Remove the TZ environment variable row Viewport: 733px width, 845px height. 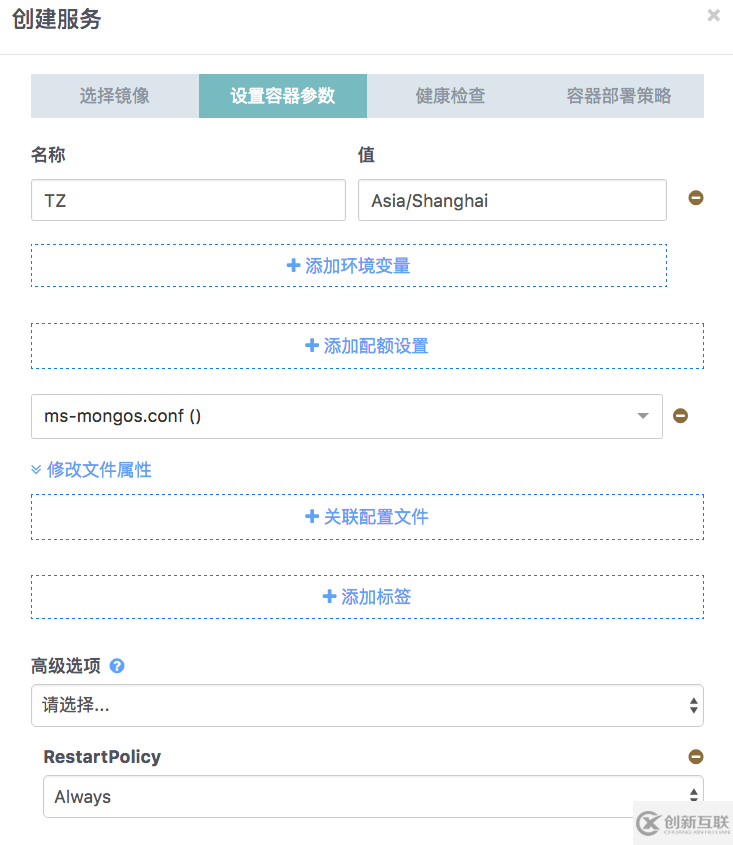(x=696, y=198)
